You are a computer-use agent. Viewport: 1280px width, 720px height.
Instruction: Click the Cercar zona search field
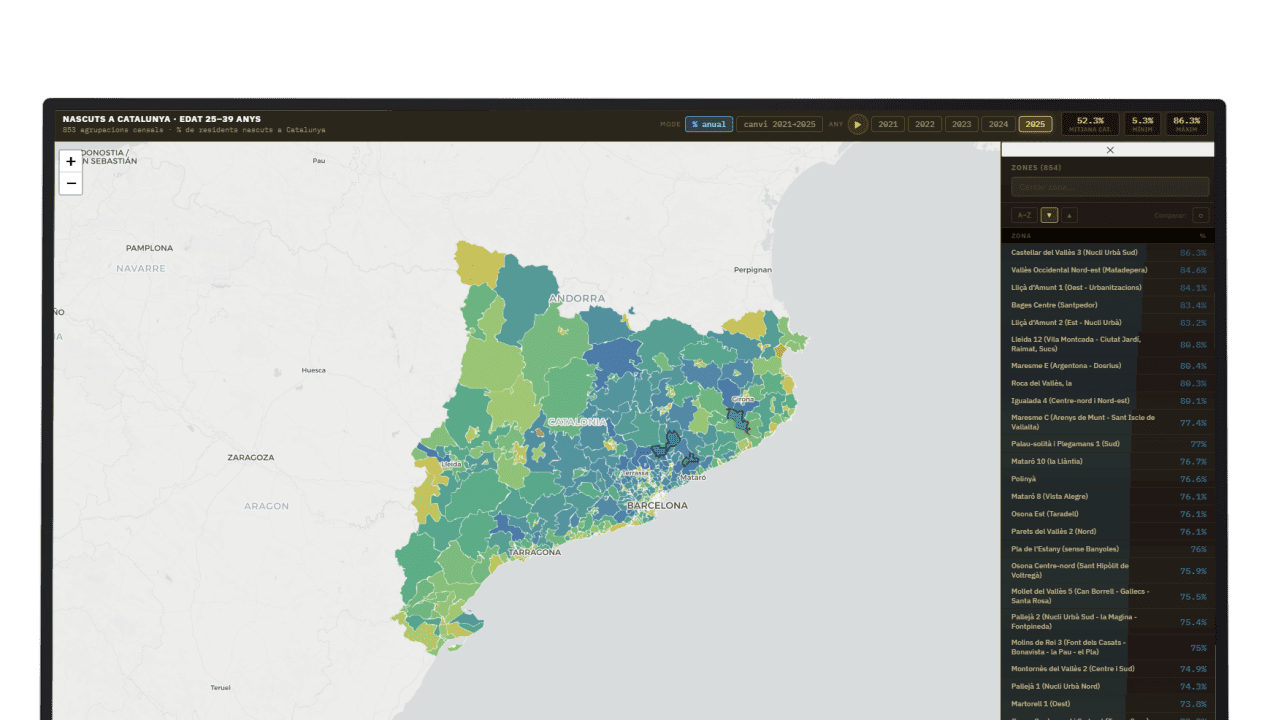[1109, 186]
